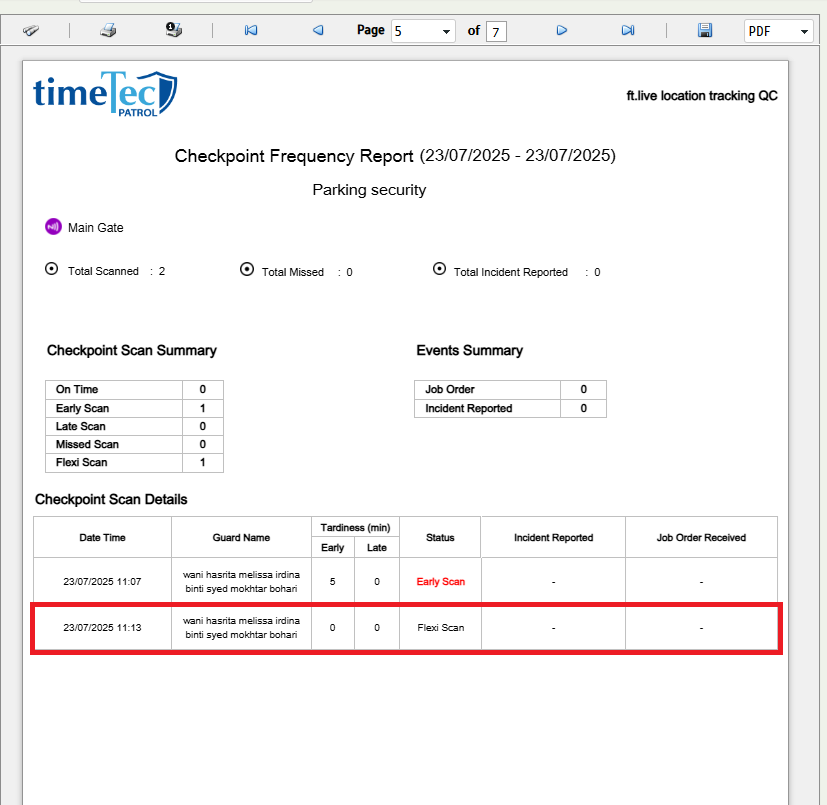Viewport: 827px width, 805px height.
Task: Click the Total Incident Reported bullet marker
Action: 439,269
